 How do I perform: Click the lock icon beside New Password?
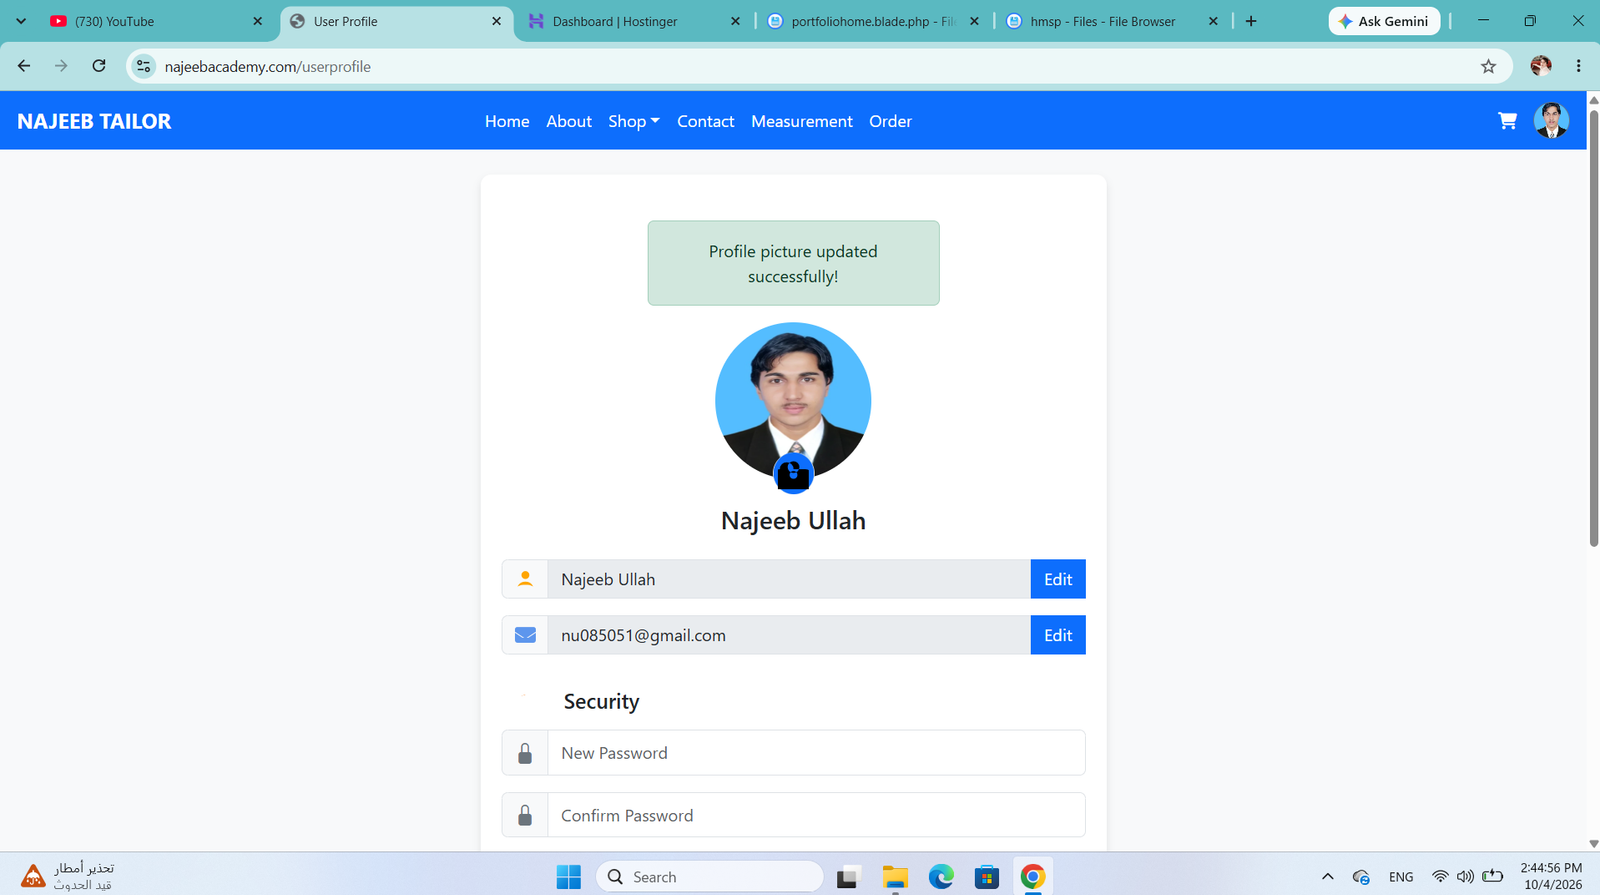tap(525, 753)
